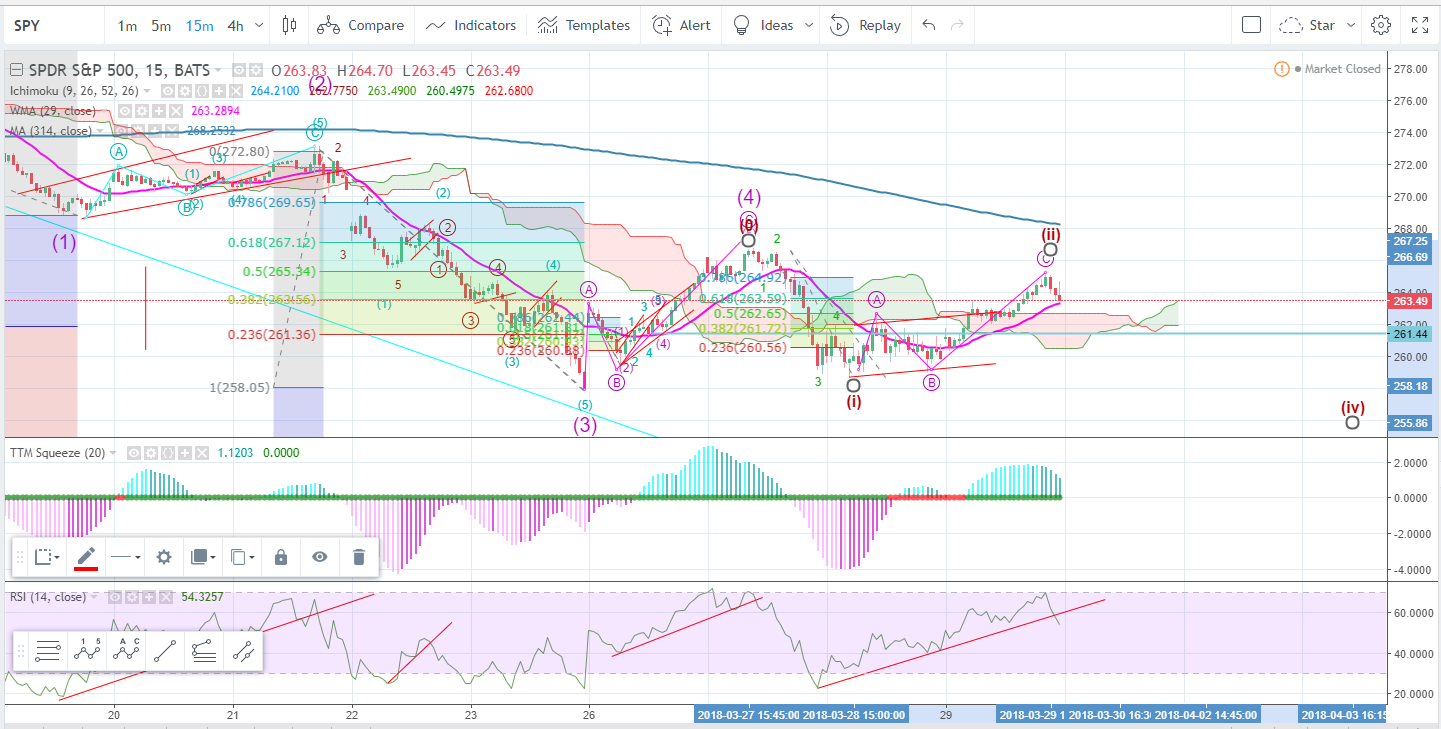Open drawing templates dropdown in floating toolbar
Image resolution: width=1441 pixels, height=729 pixels.
47,557
